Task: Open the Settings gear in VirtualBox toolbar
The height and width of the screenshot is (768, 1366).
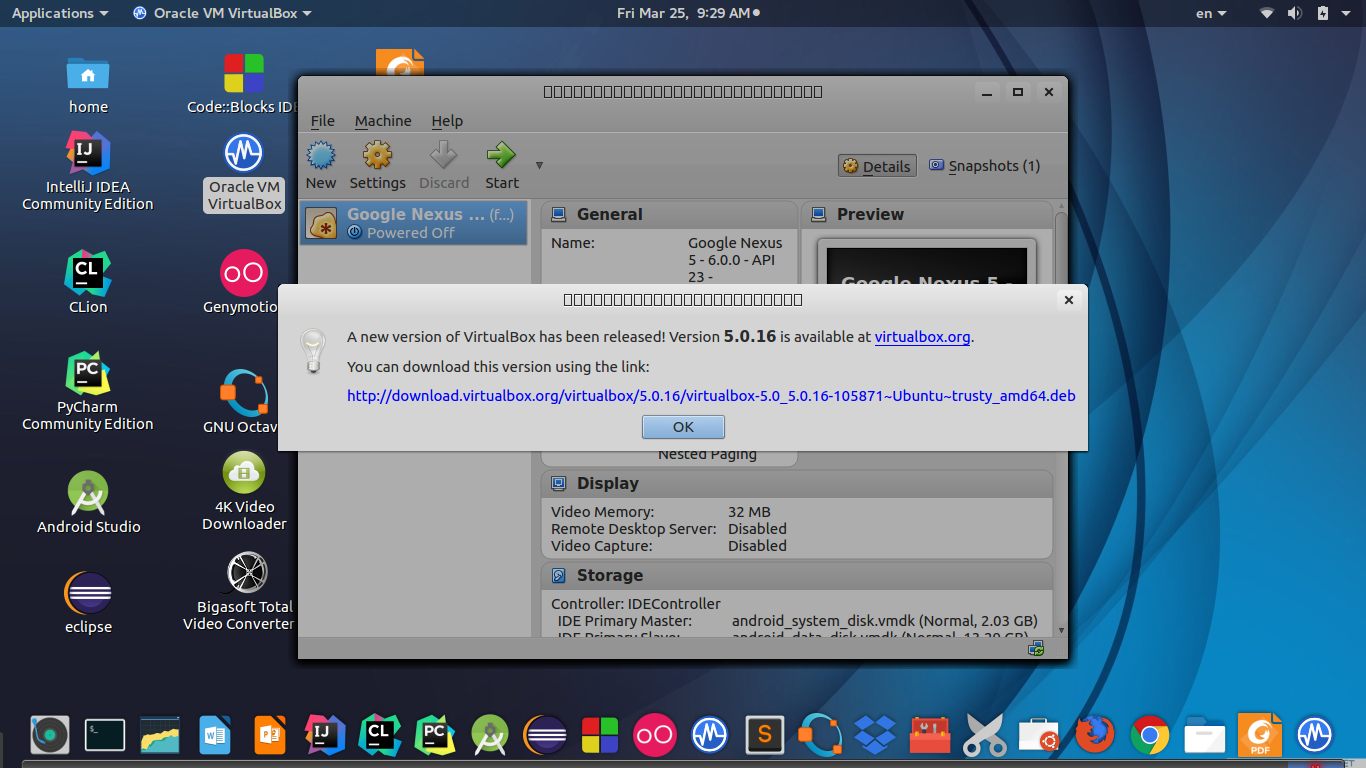Action: [x=377, y=165]
